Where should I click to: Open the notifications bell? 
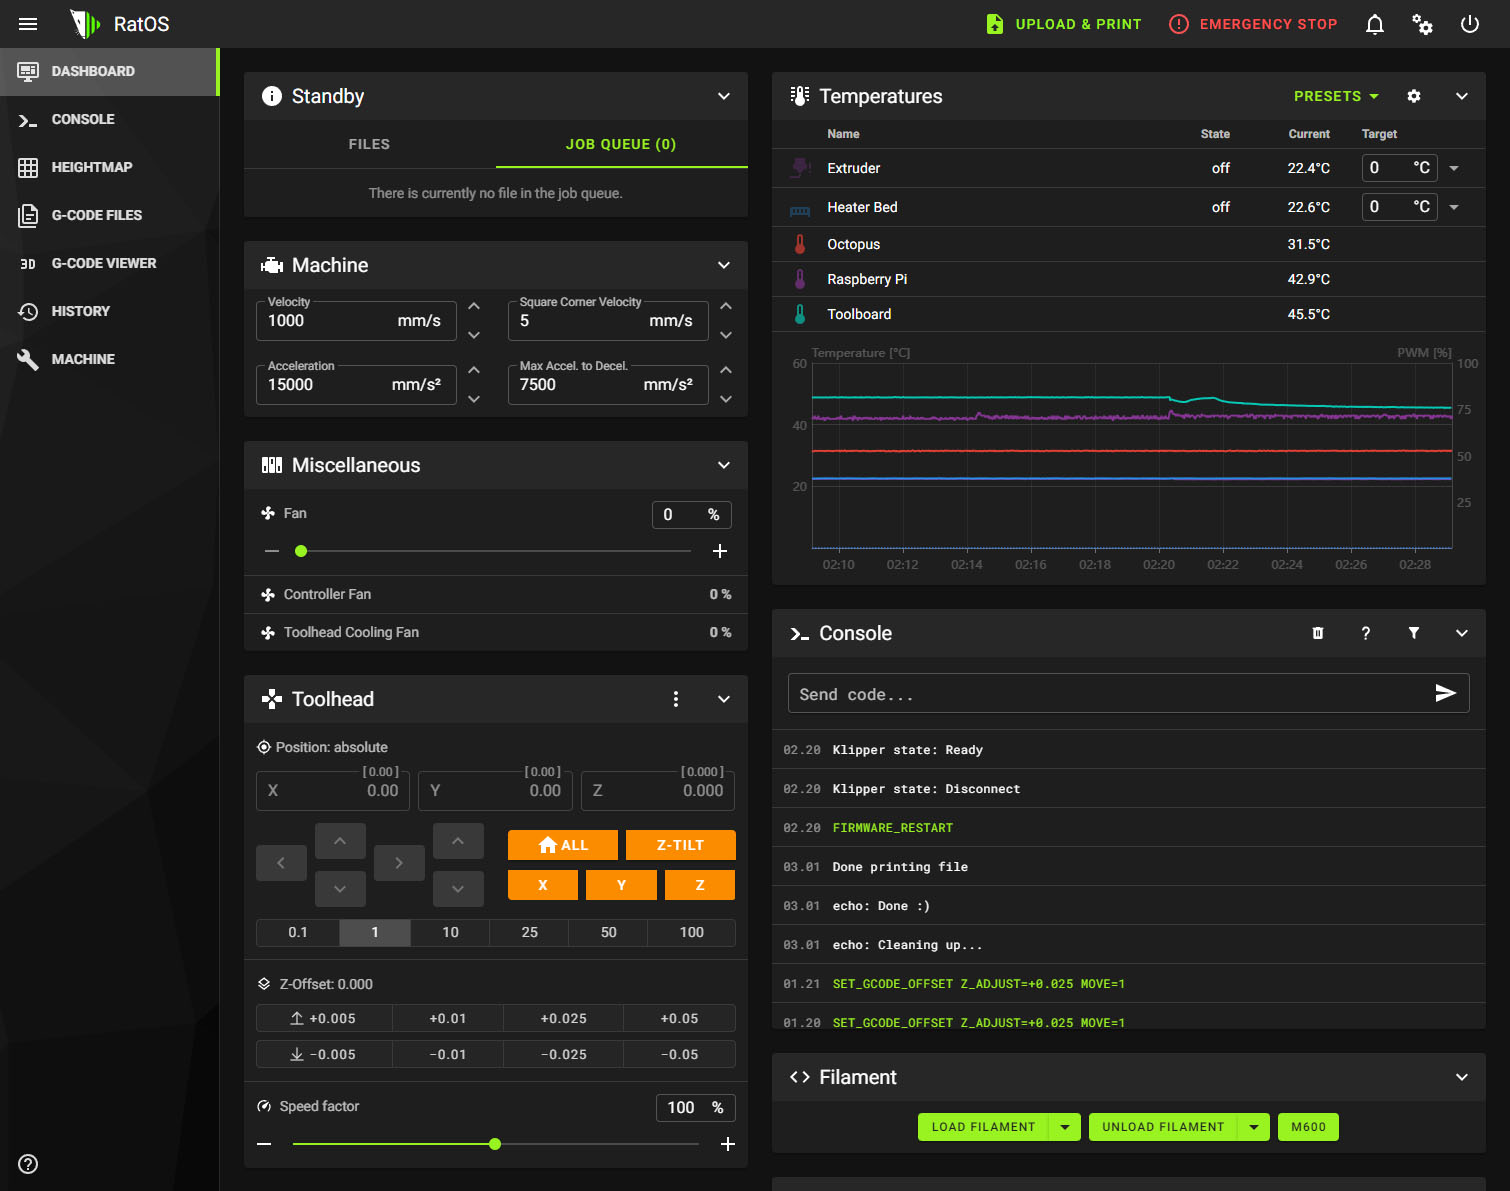coord(1375,24)
